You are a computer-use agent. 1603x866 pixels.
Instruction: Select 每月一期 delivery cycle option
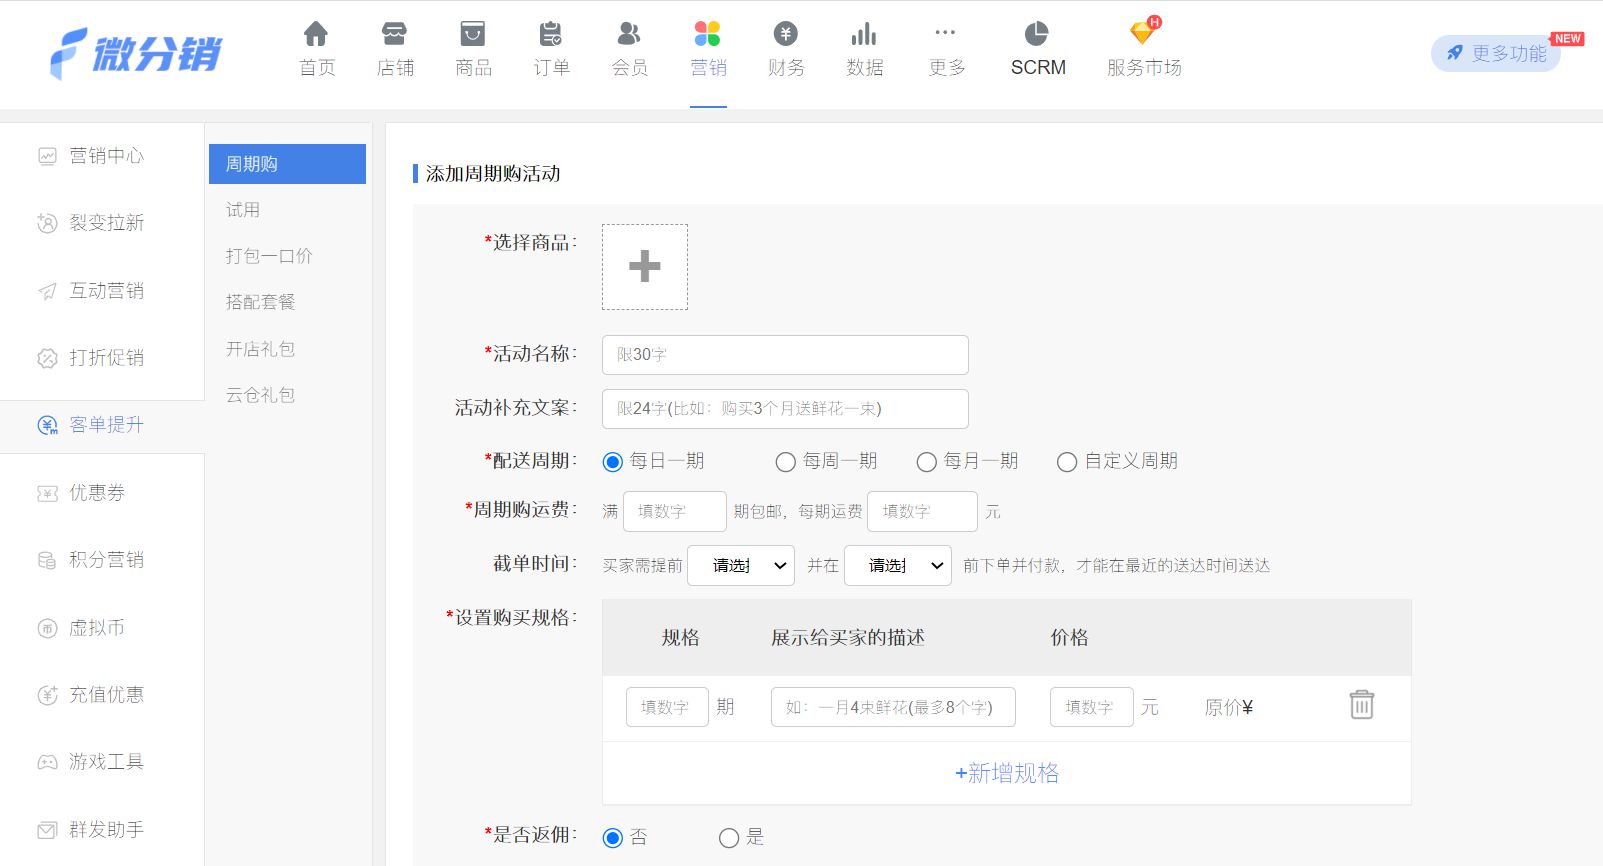click(927, 462)
